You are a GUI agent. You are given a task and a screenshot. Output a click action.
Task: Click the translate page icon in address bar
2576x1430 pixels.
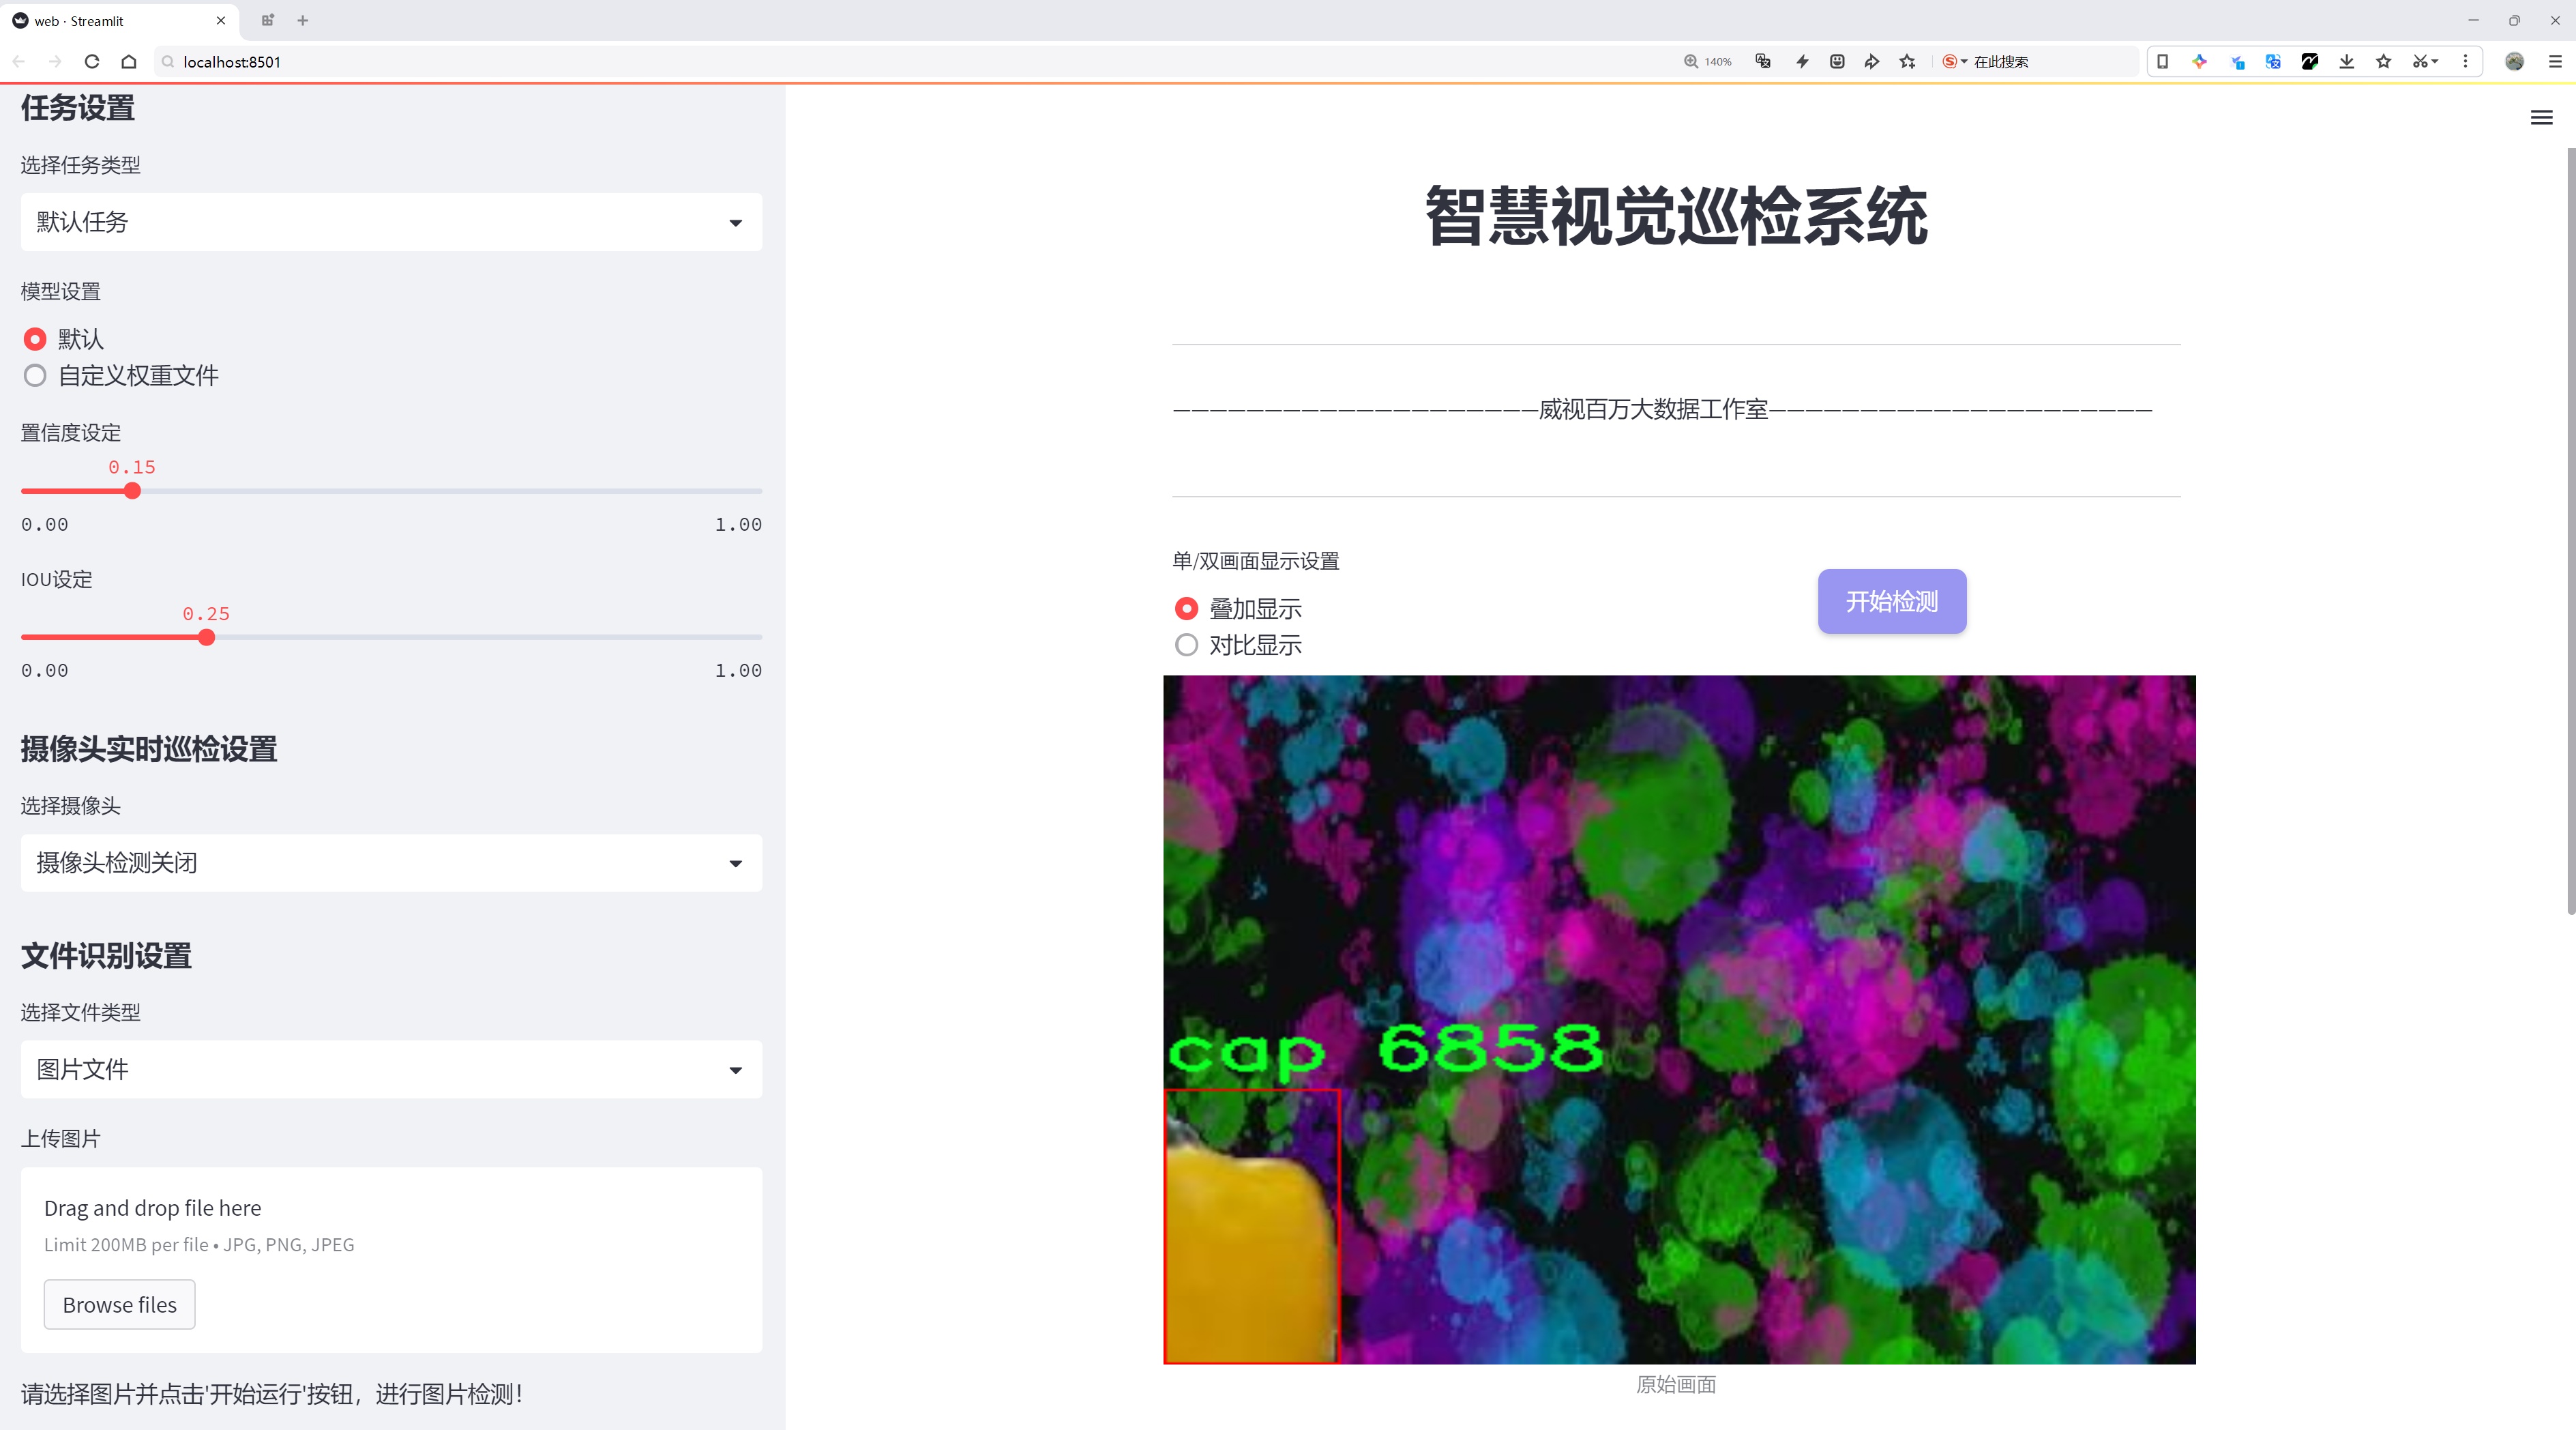[1763, 61]
